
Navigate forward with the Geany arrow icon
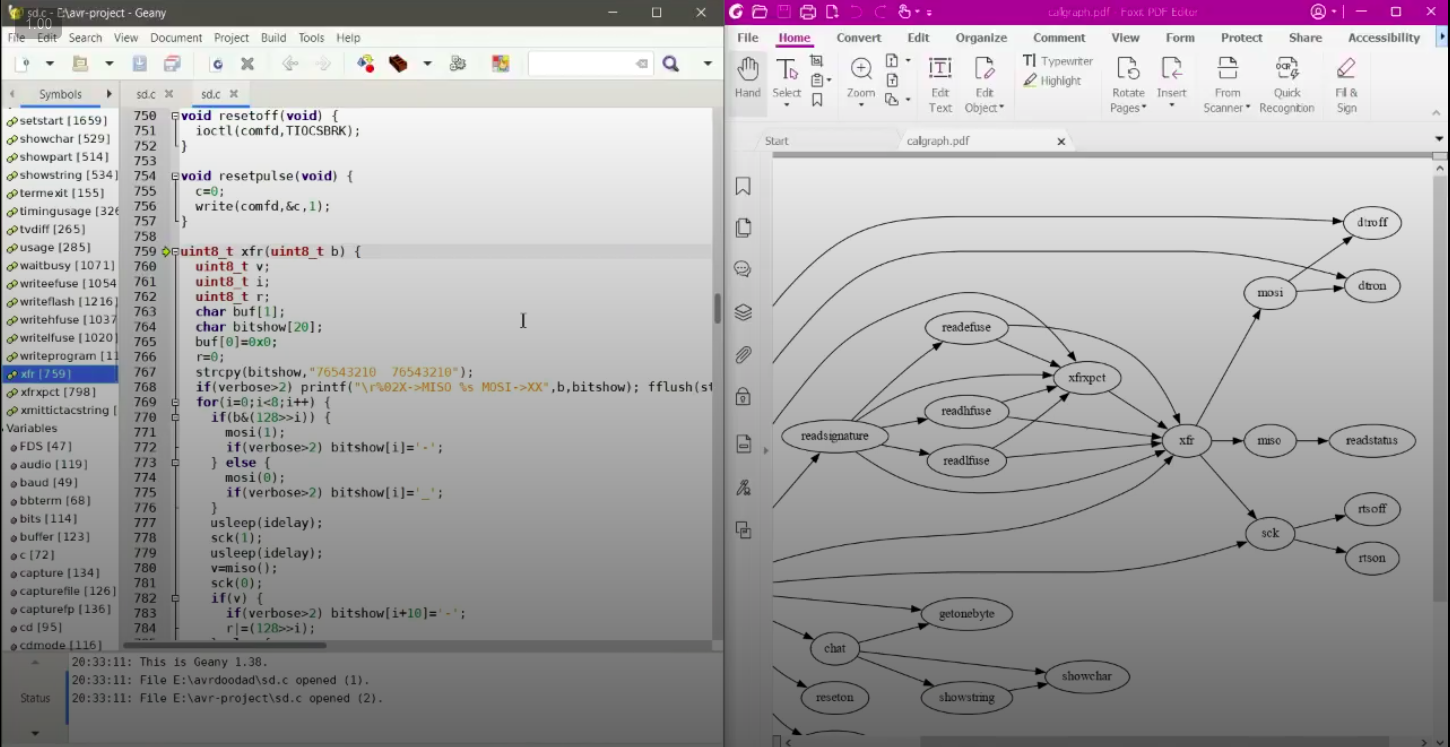point(322,64)
